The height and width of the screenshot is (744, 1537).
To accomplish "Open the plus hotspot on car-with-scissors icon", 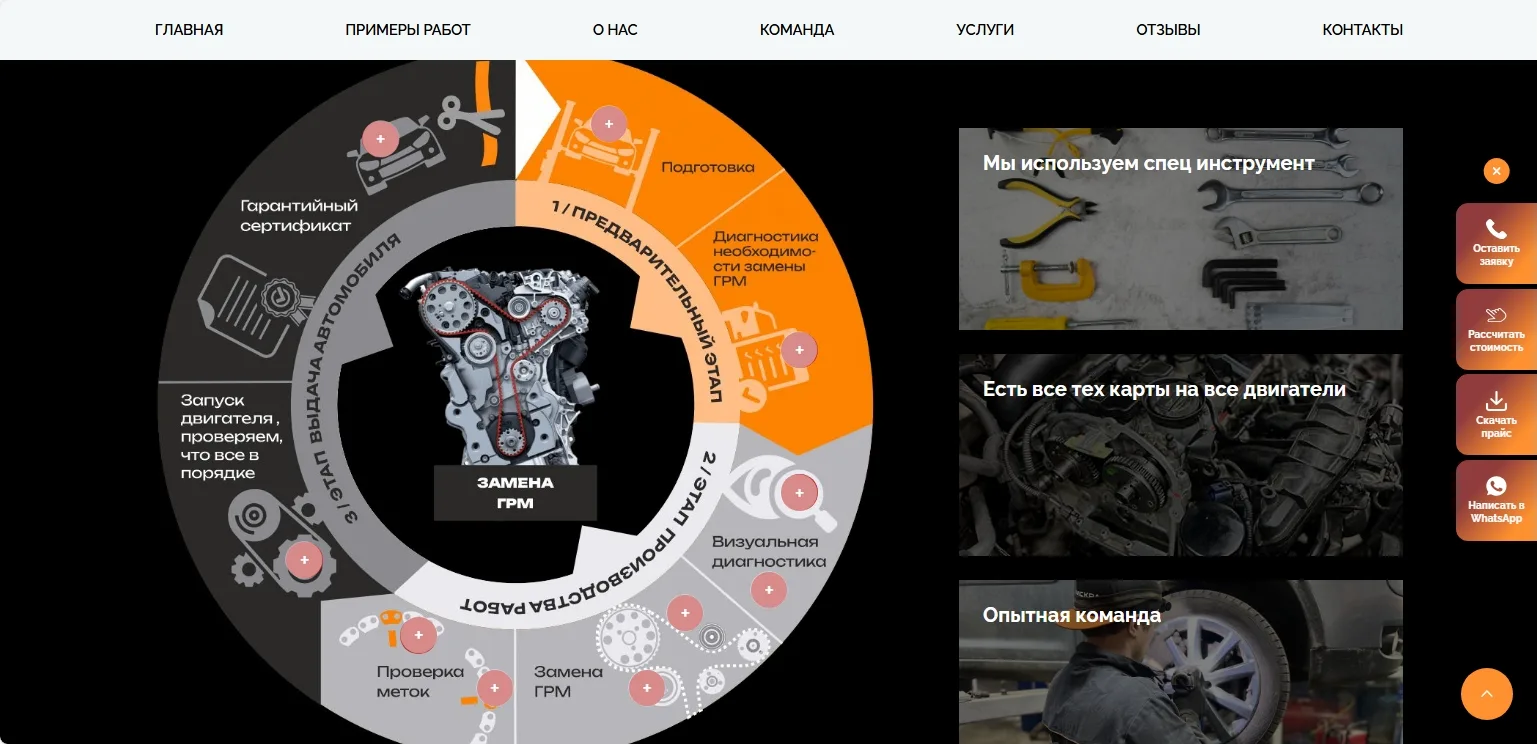I will [380, 138].
